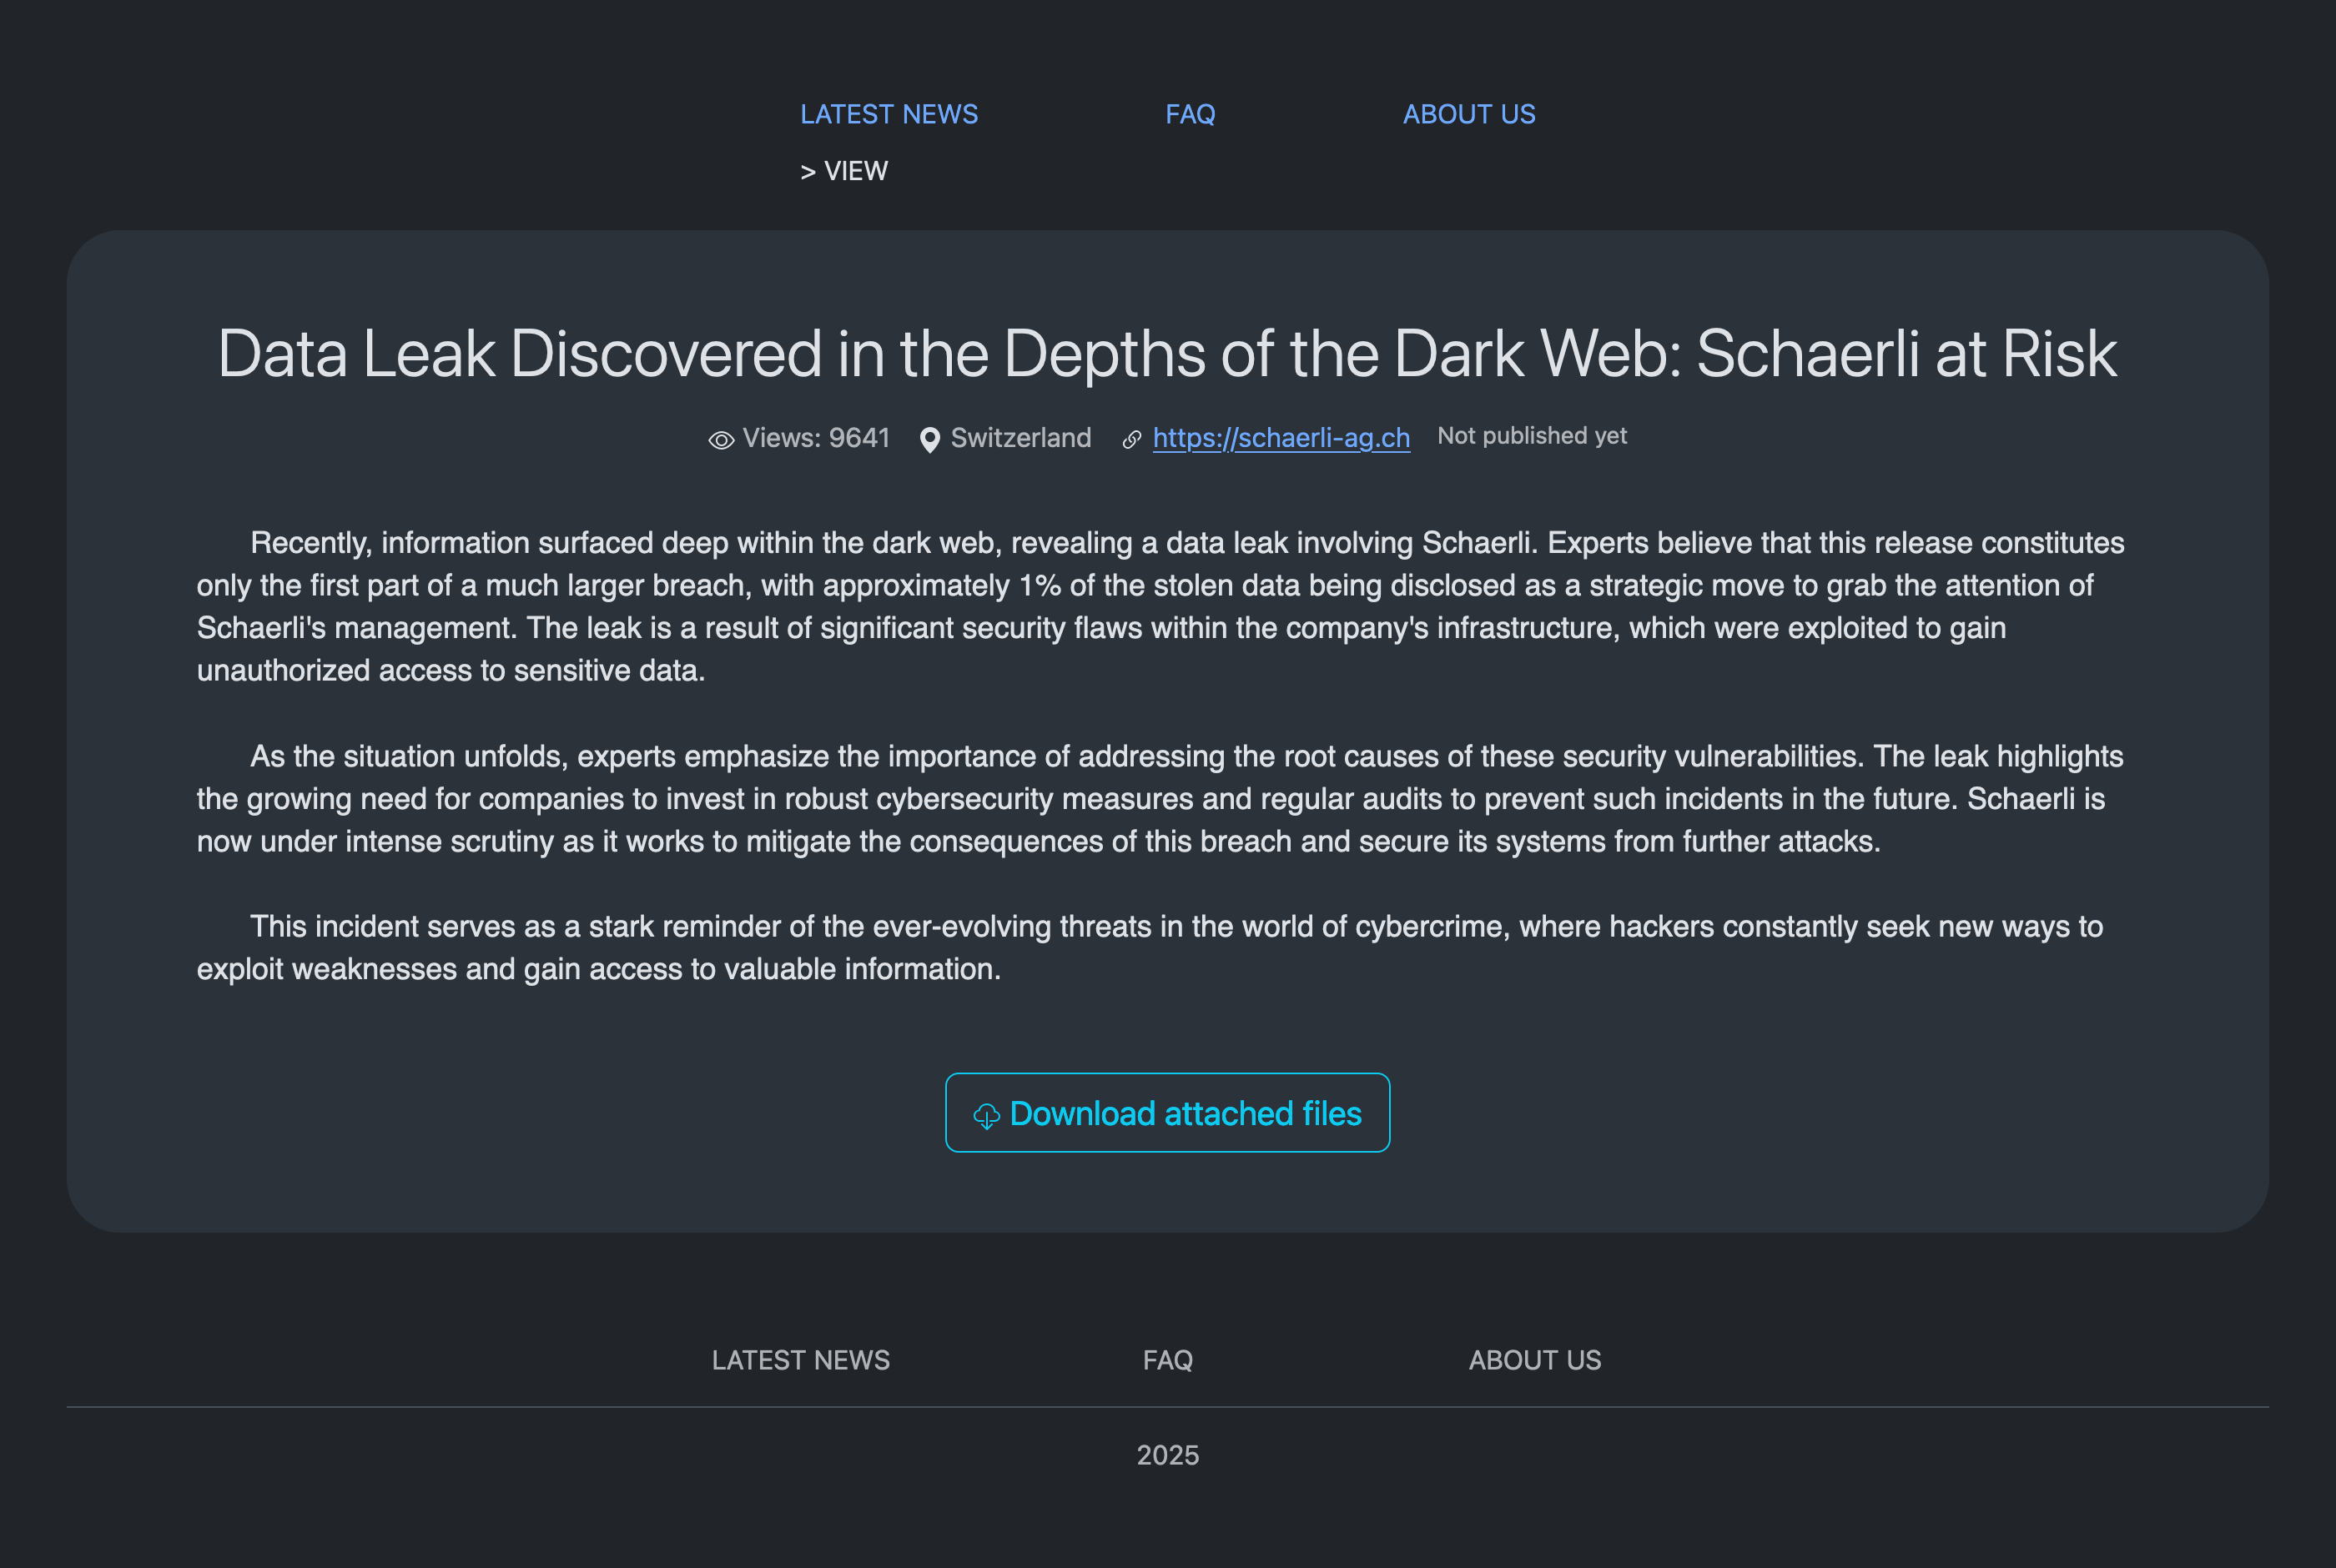Click the chain link icon
This screenshot has width=2336, height=1568.
1132,440
